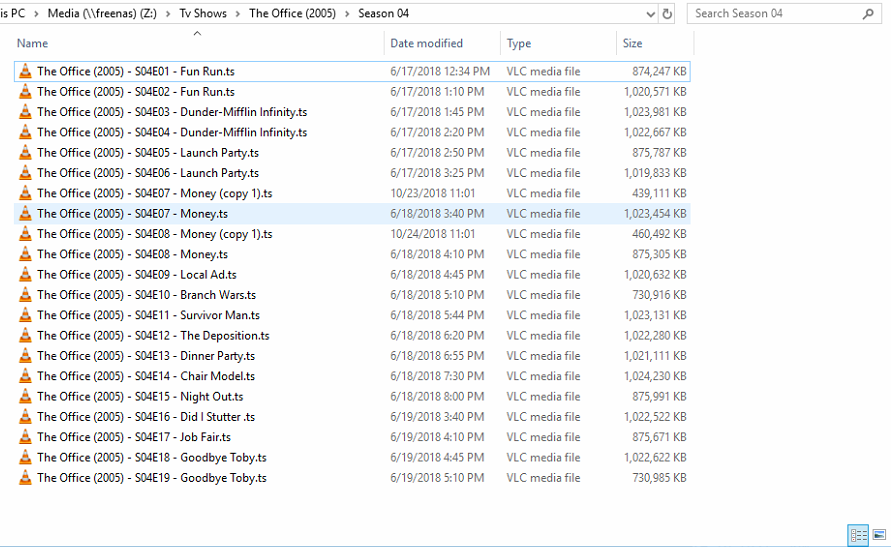This screenshot has width=891, height=547.
Task: Expand the chevron after The Office (2005) breadcrumb
Action: (x=347, y=14)
